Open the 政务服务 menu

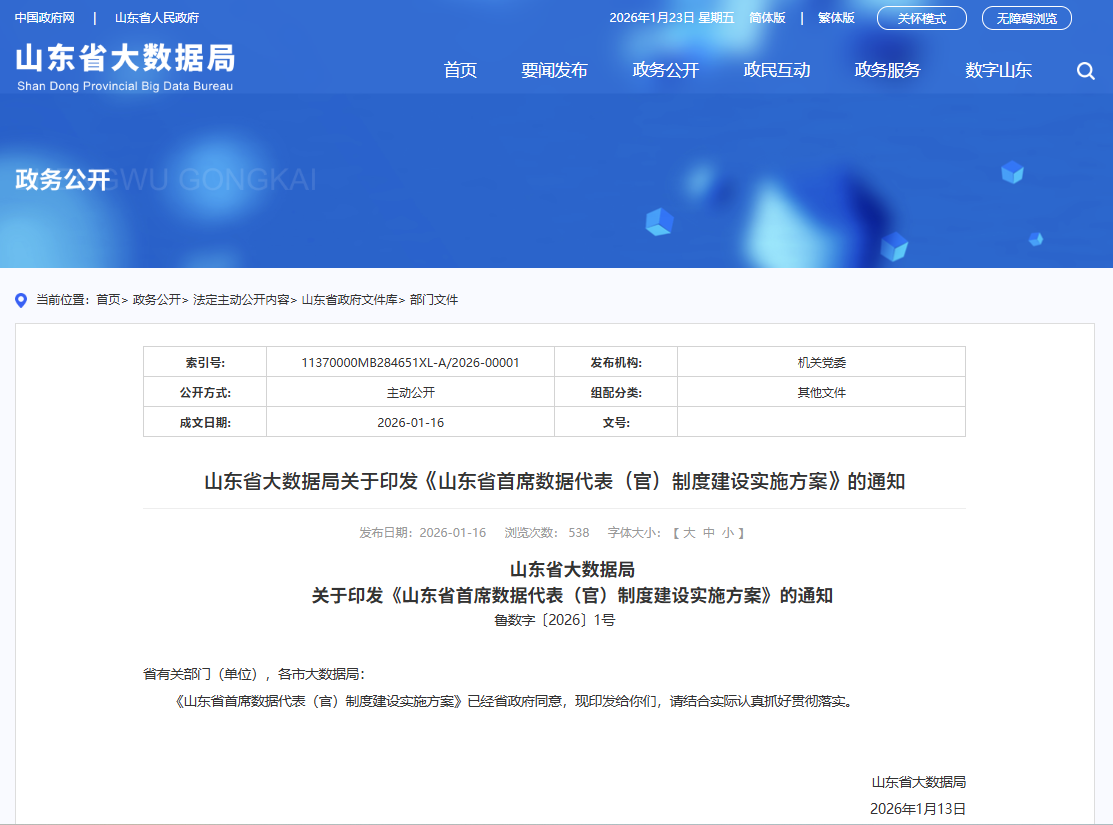pyautogui.click(x=887, y=70)
